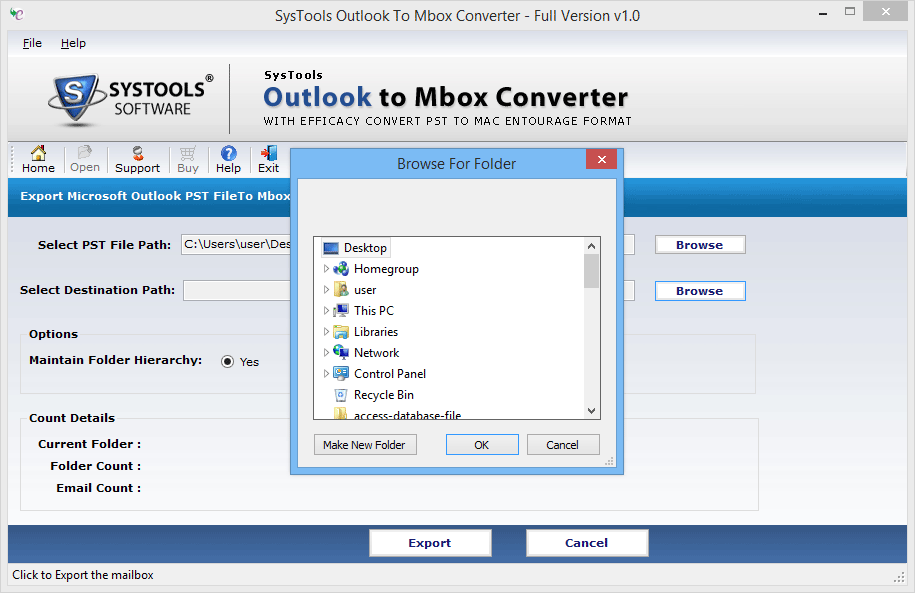This screenshot has width=915, height=593.
Task: Click the folder list scrollbar thumb
Action: tap(591, 271)
